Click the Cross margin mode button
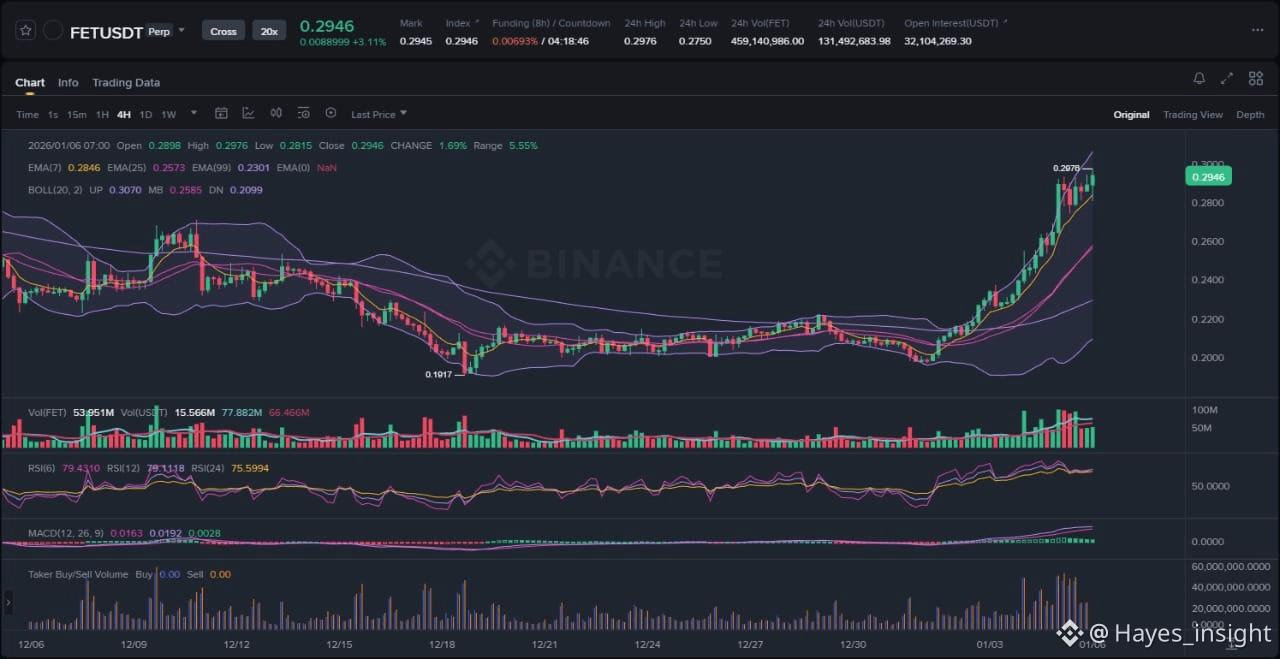 (223, 31)
